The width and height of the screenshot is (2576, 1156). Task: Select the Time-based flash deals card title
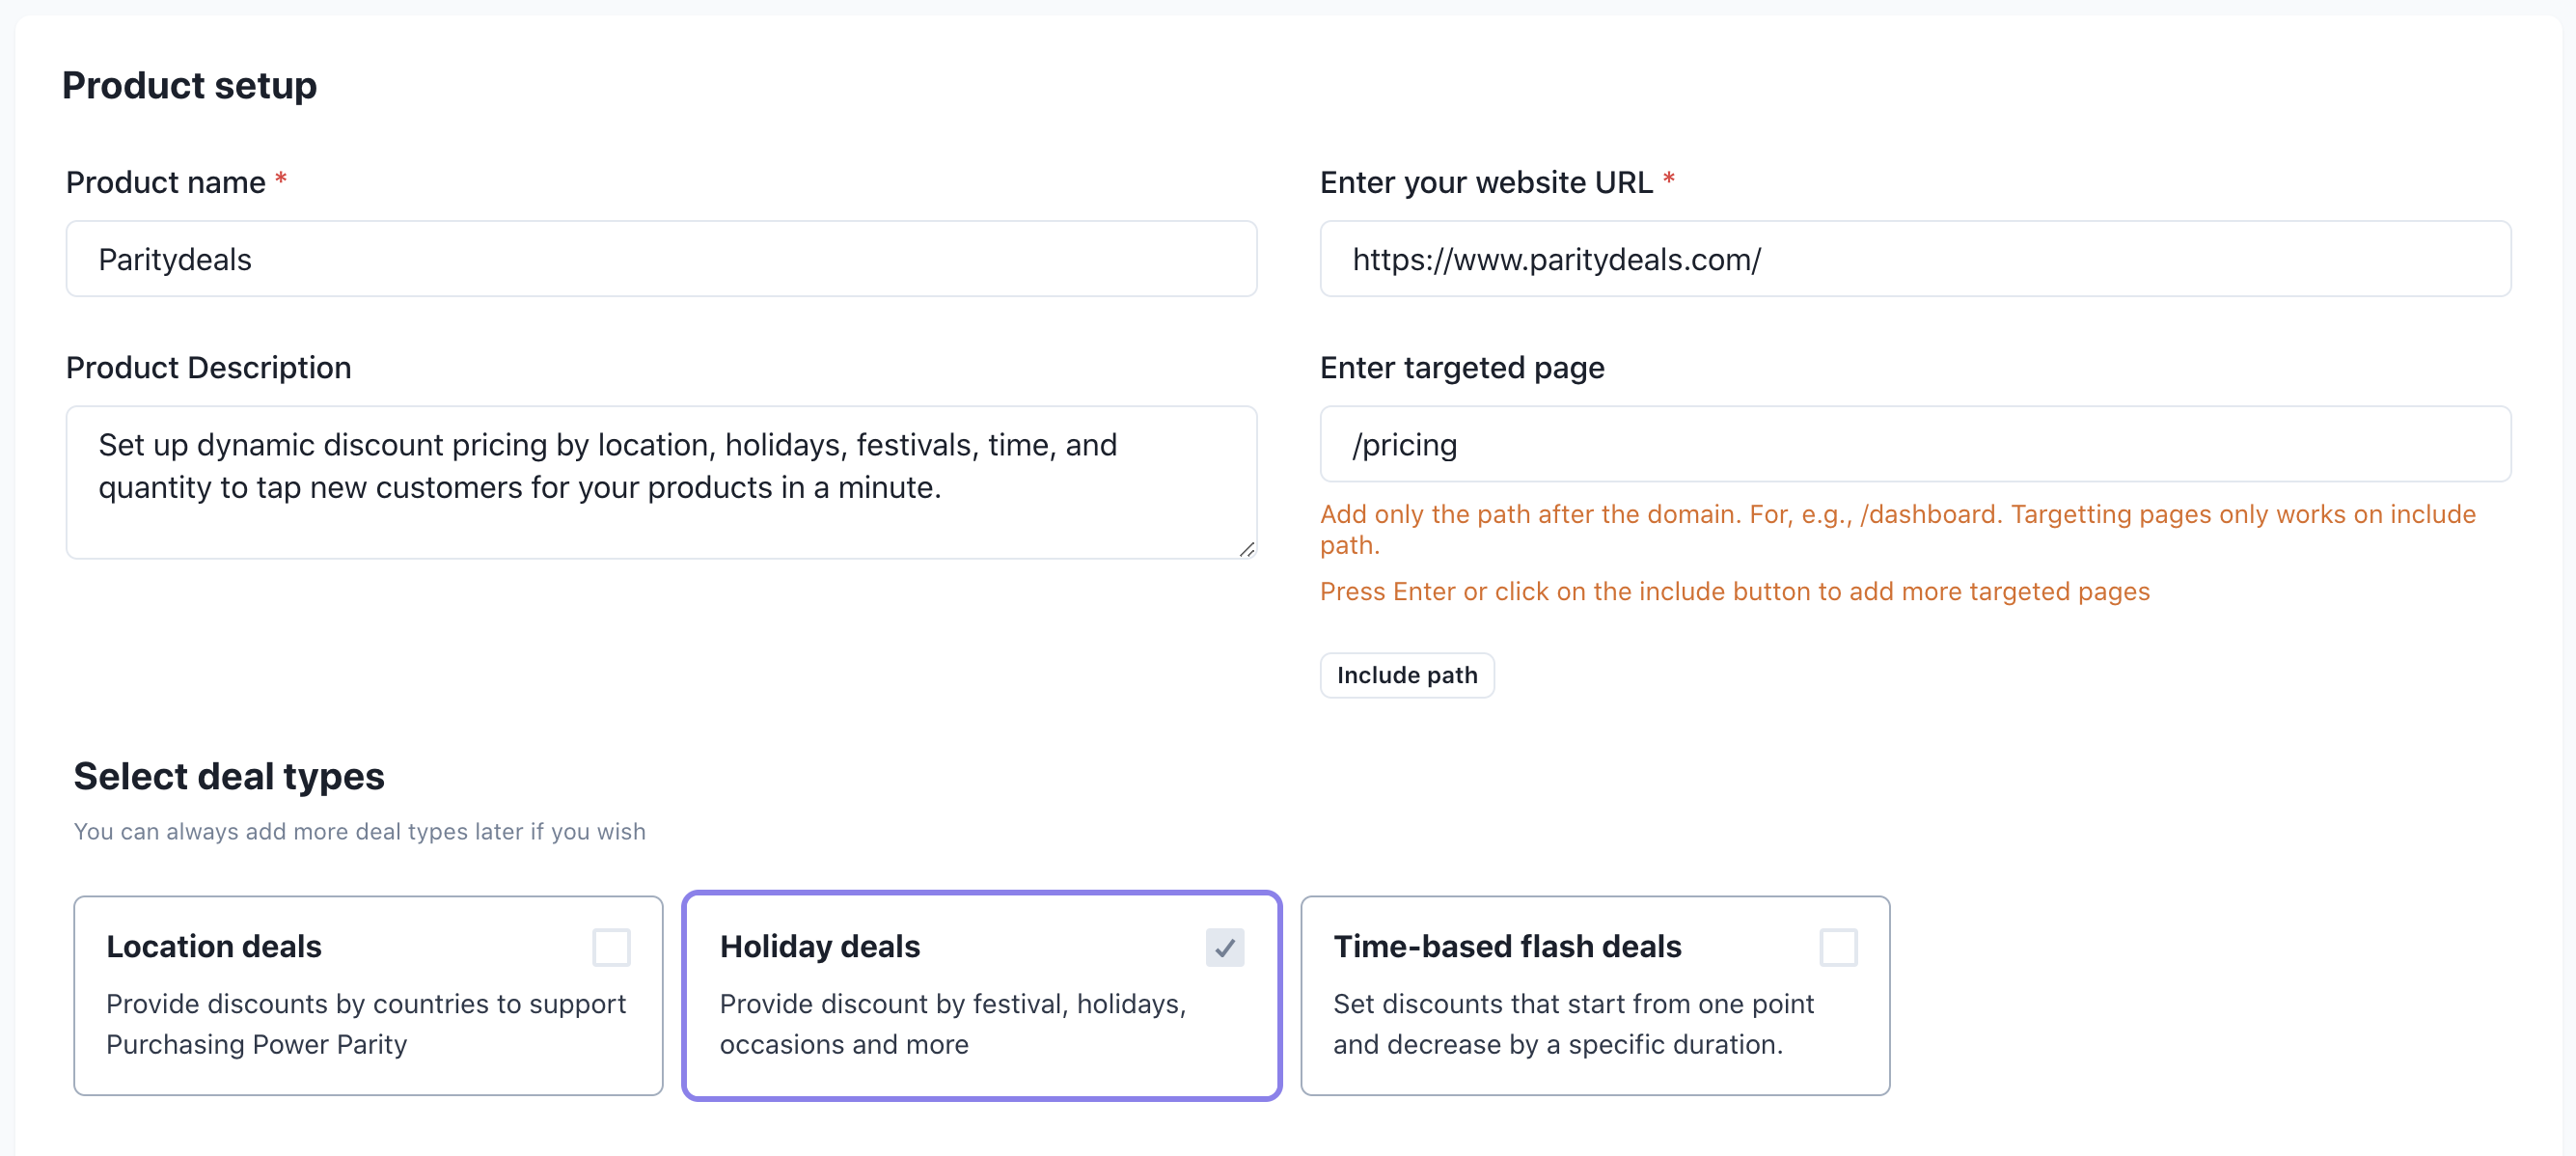click(1507, 946)
